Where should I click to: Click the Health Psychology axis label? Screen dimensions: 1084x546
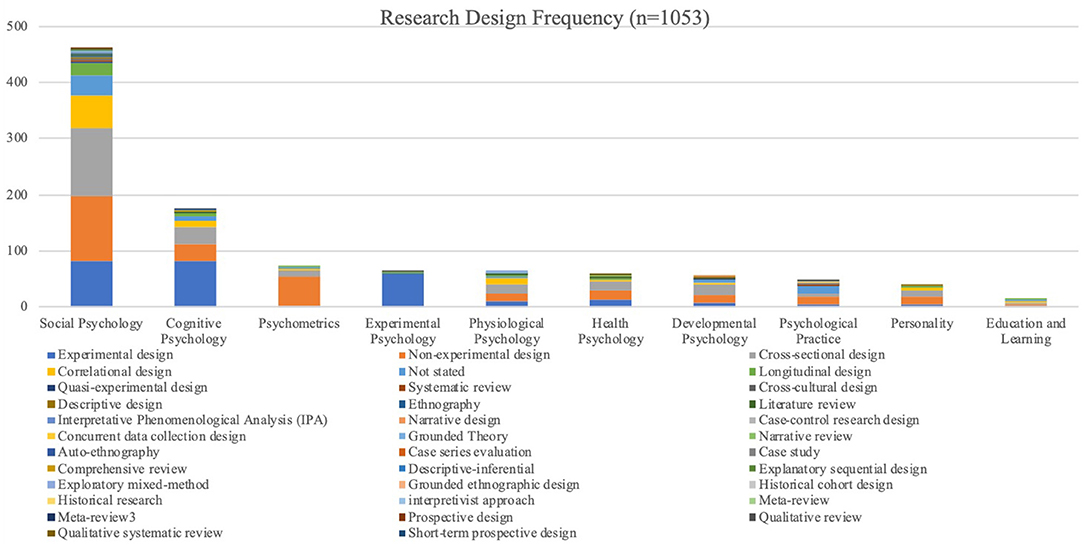click(x=610, y=331)
